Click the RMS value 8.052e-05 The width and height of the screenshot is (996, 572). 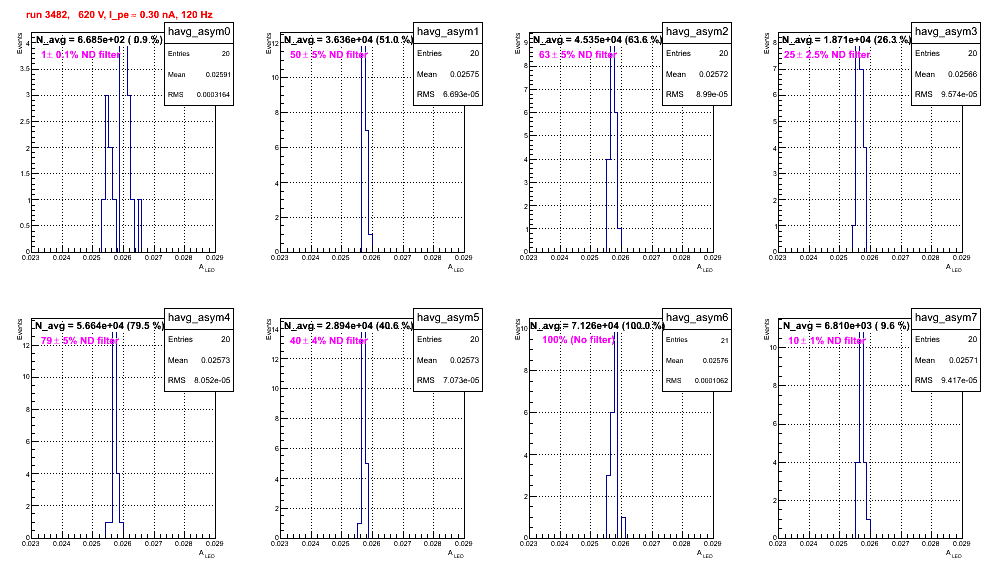pos(212,381)
